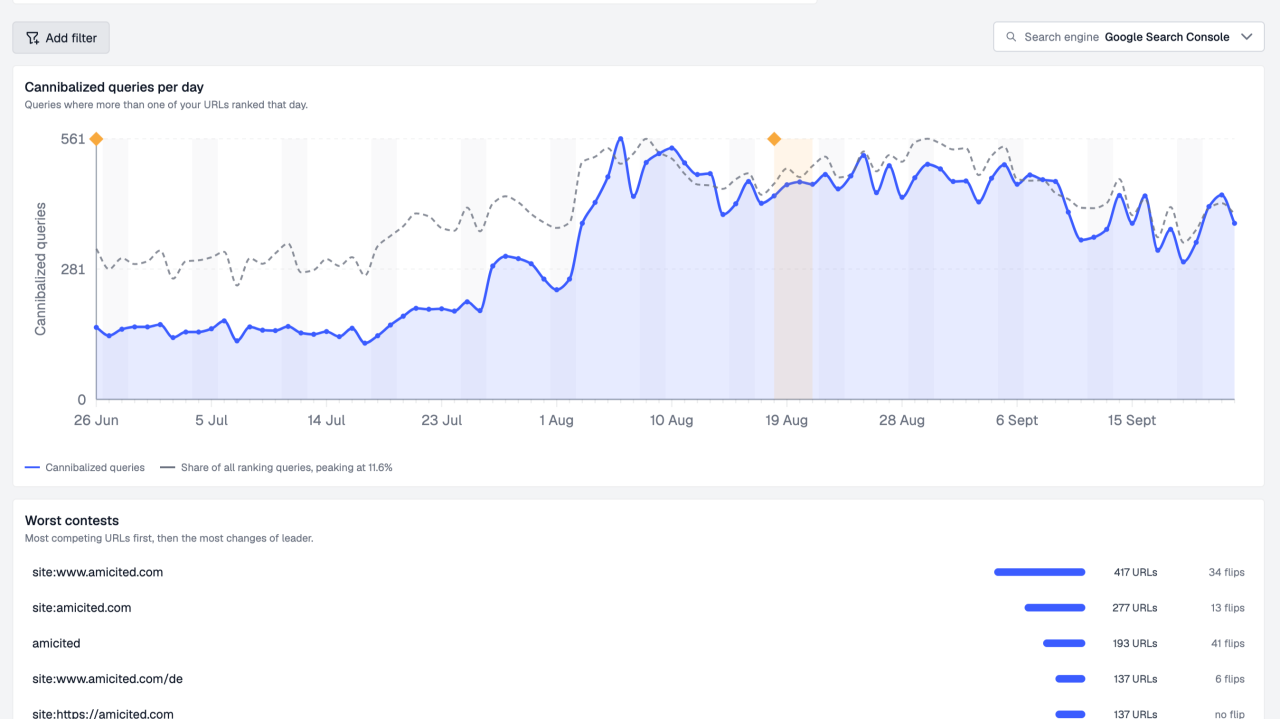1280x719 pixels.
Task: Open the site:www.amicited.com/de row
Action: pos(638,679)
